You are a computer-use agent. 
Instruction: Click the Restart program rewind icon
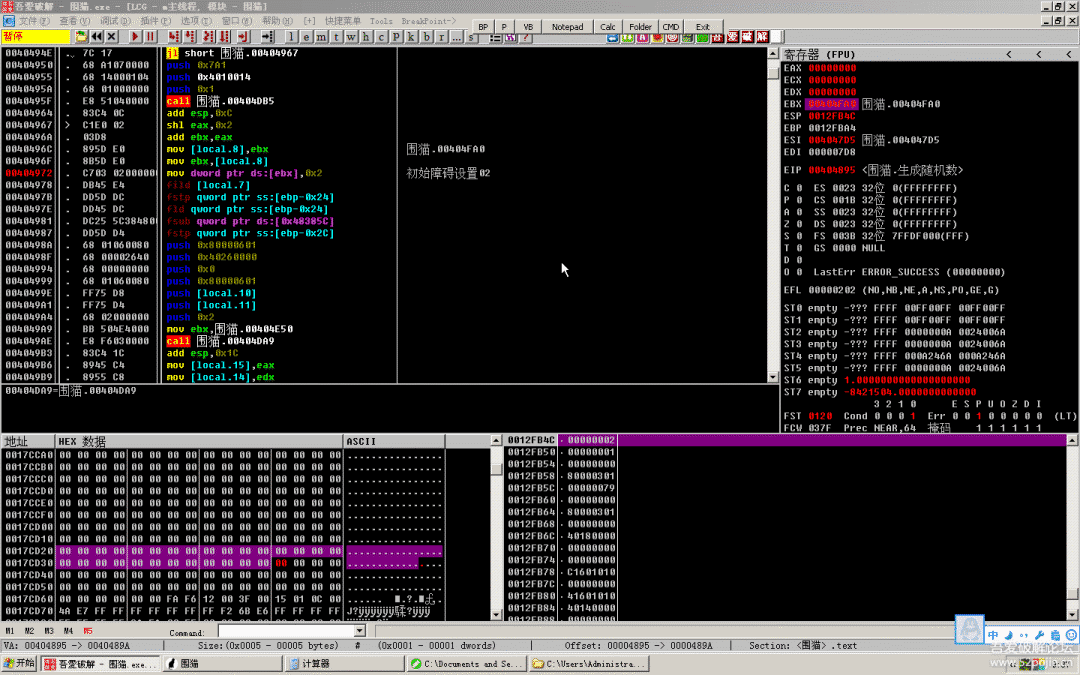pyautogui.click(x=97, y=36)
